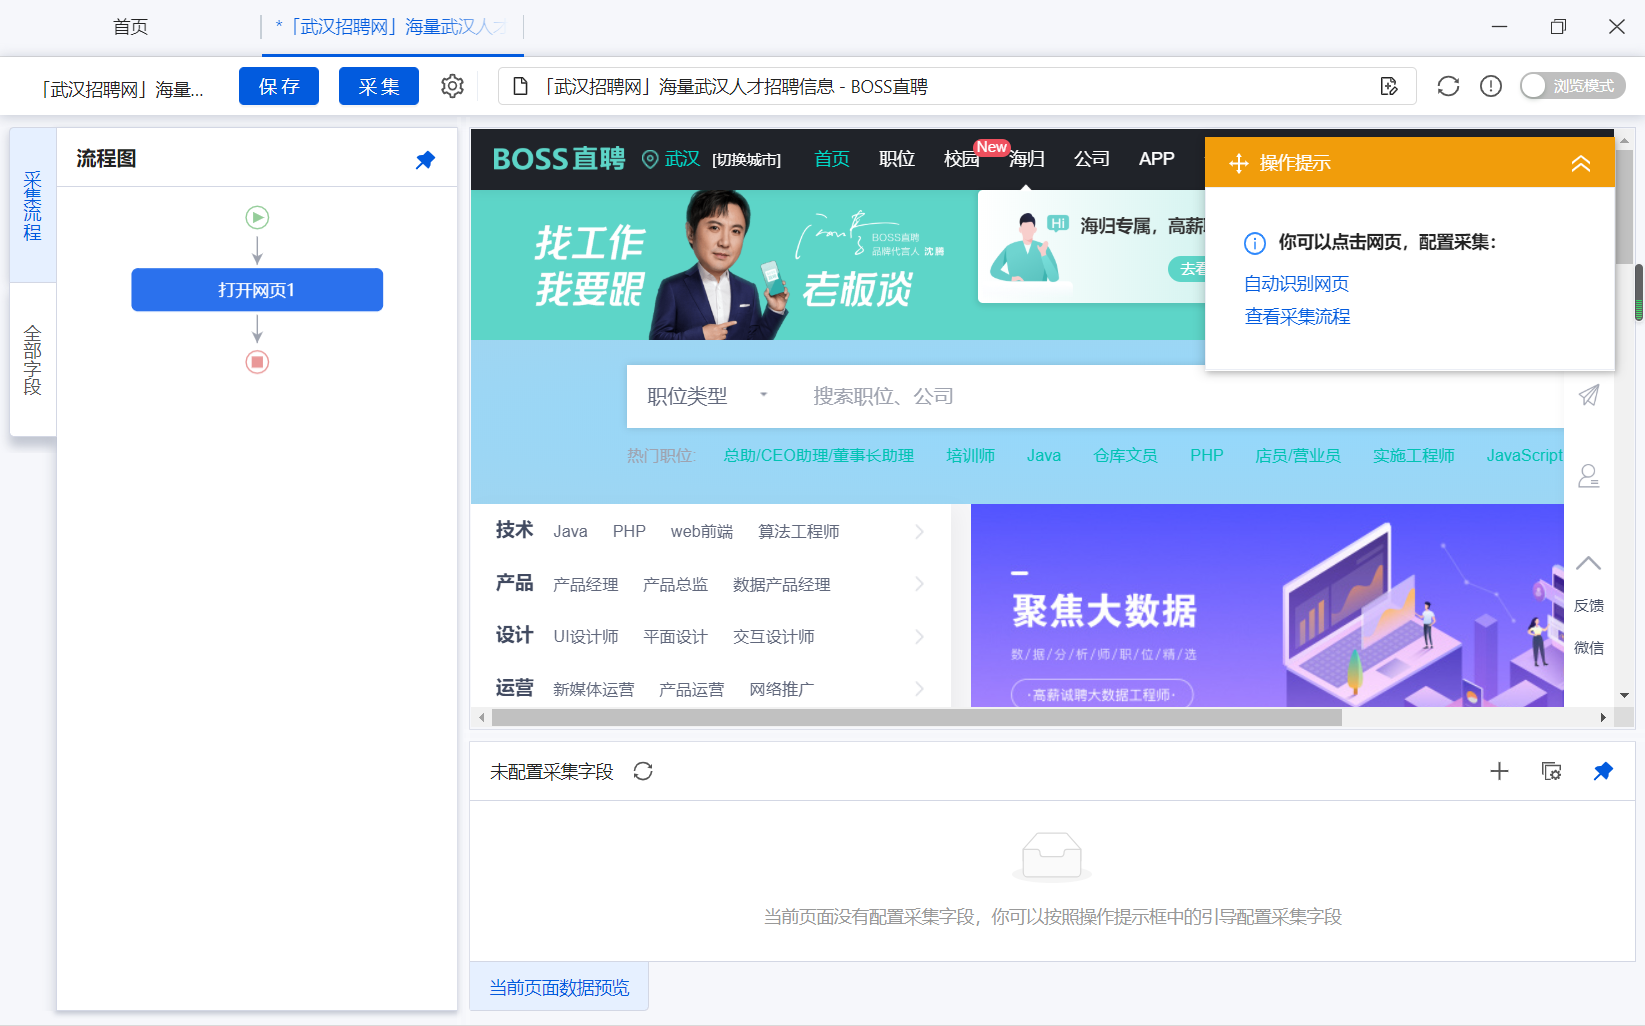This screenshot has width=1645, height=1026.
Task: Click the 算法工程师 link
Action: click(799, 532)
